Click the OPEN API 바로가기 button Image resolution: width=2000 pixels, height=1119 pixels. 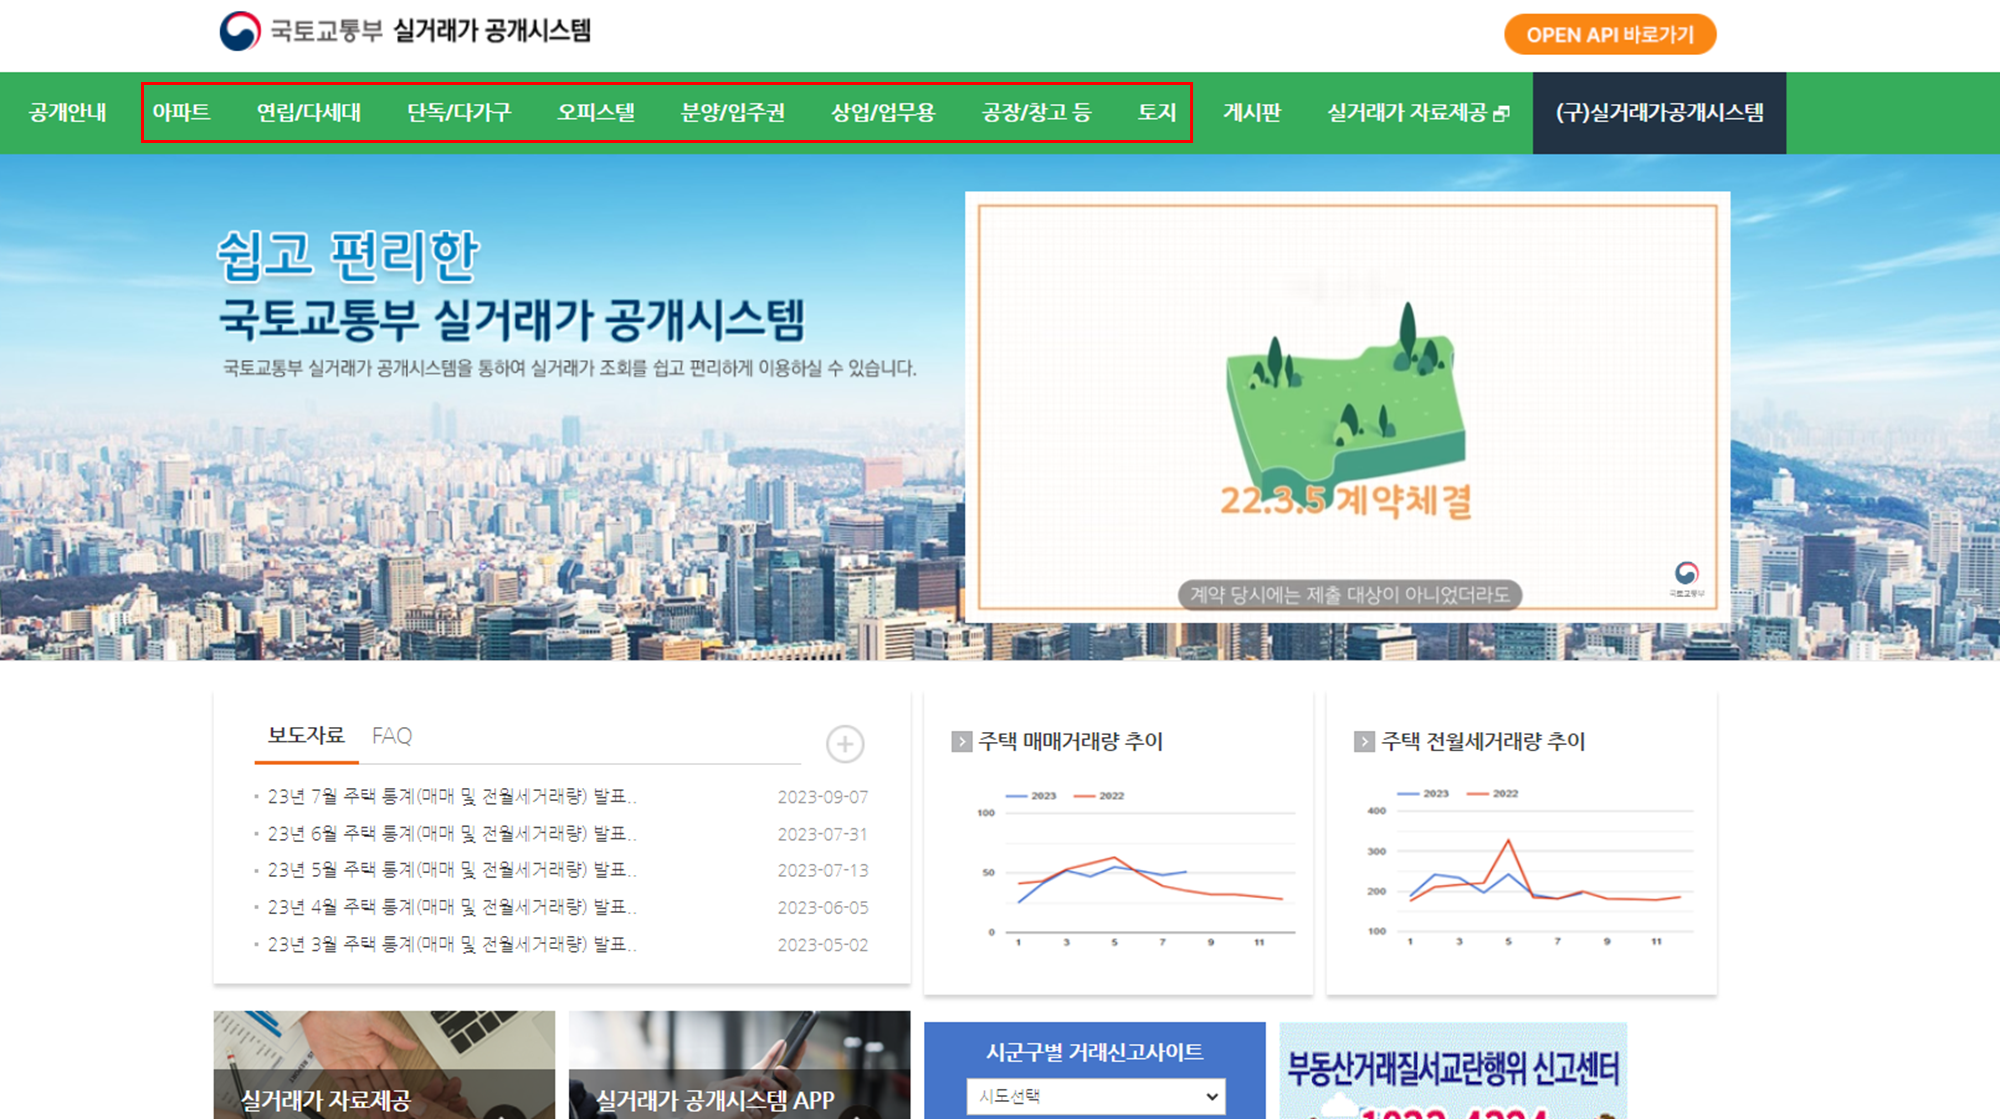pos(1610,33)
